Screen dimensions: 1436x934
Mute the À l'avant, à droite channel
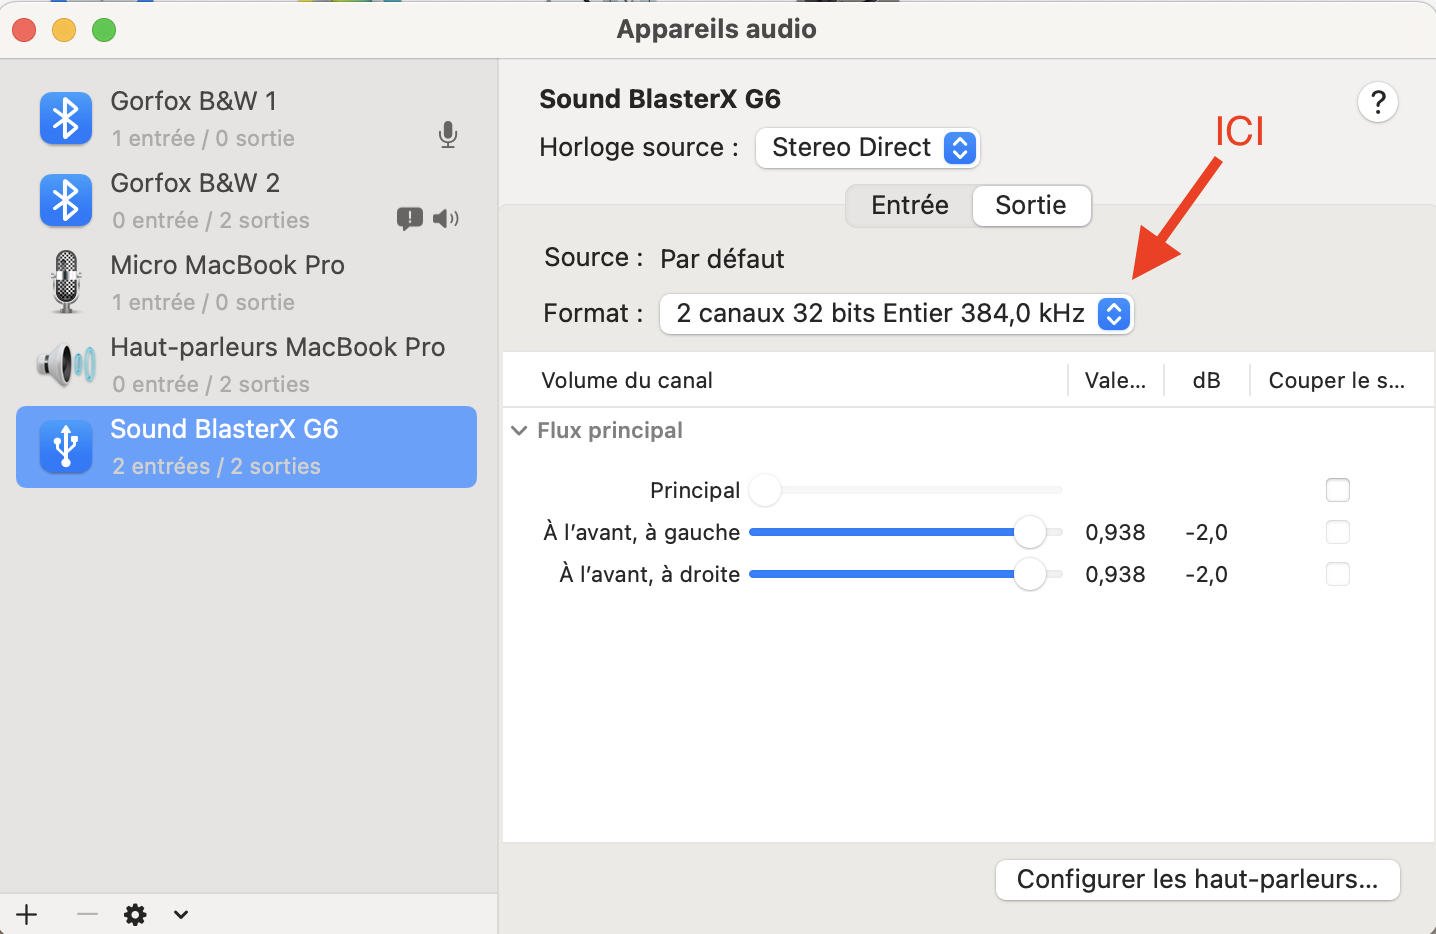click(1337, 574)
